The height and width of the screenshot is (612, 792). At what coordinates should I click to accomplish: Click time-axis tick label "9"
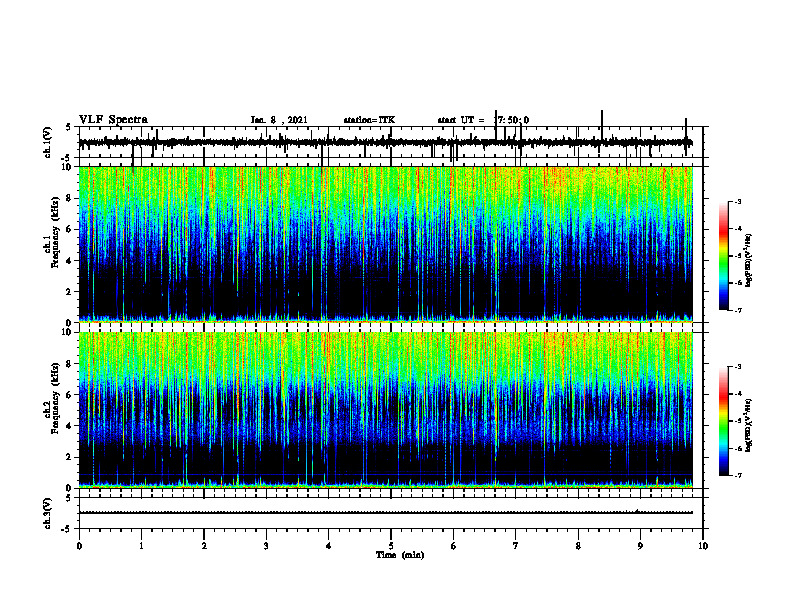pyautogui.click(x=640, y=546)
